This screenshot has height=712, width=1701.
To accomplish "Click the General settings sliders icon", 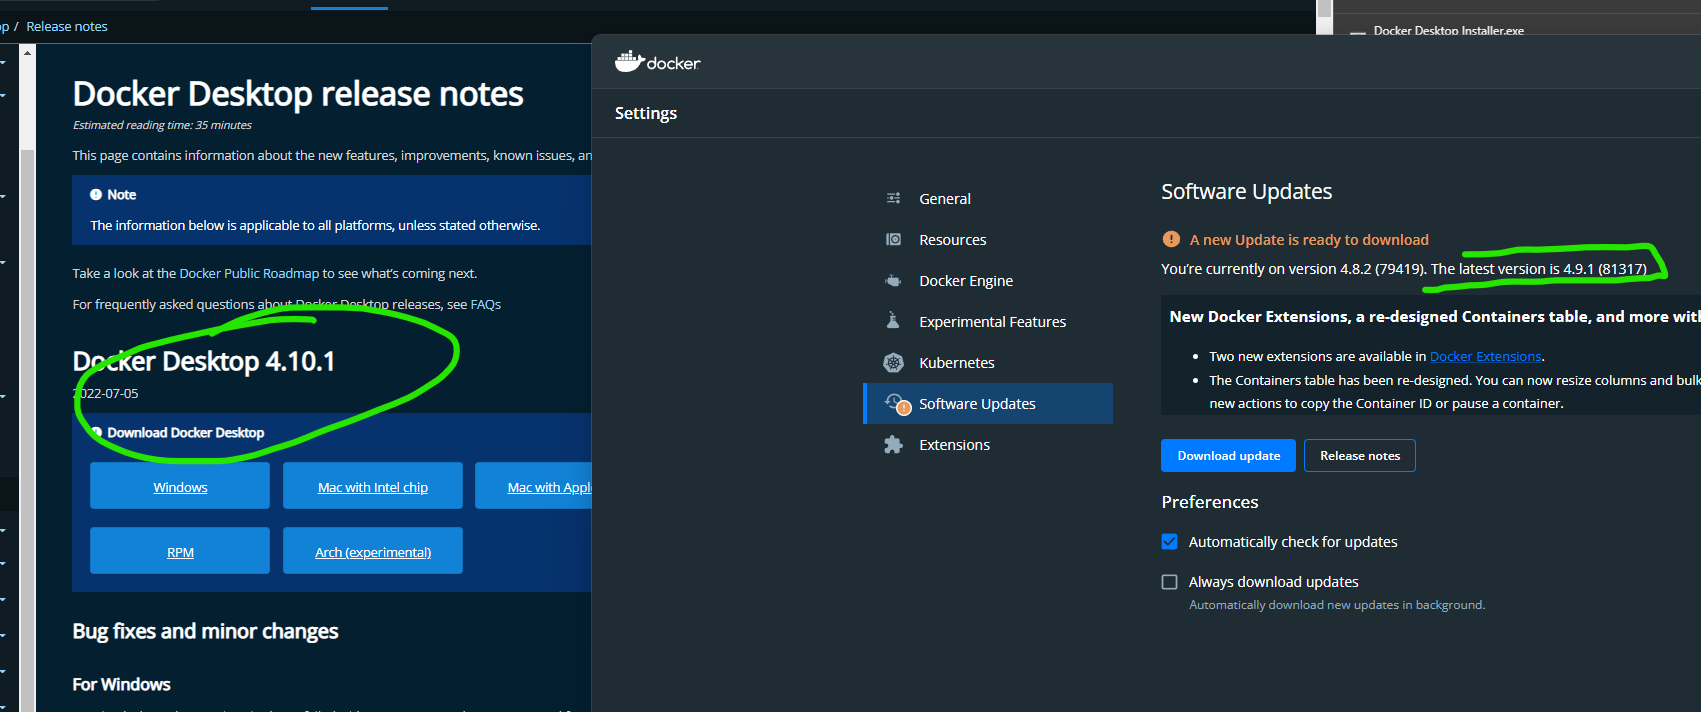I will click(893, 198).
